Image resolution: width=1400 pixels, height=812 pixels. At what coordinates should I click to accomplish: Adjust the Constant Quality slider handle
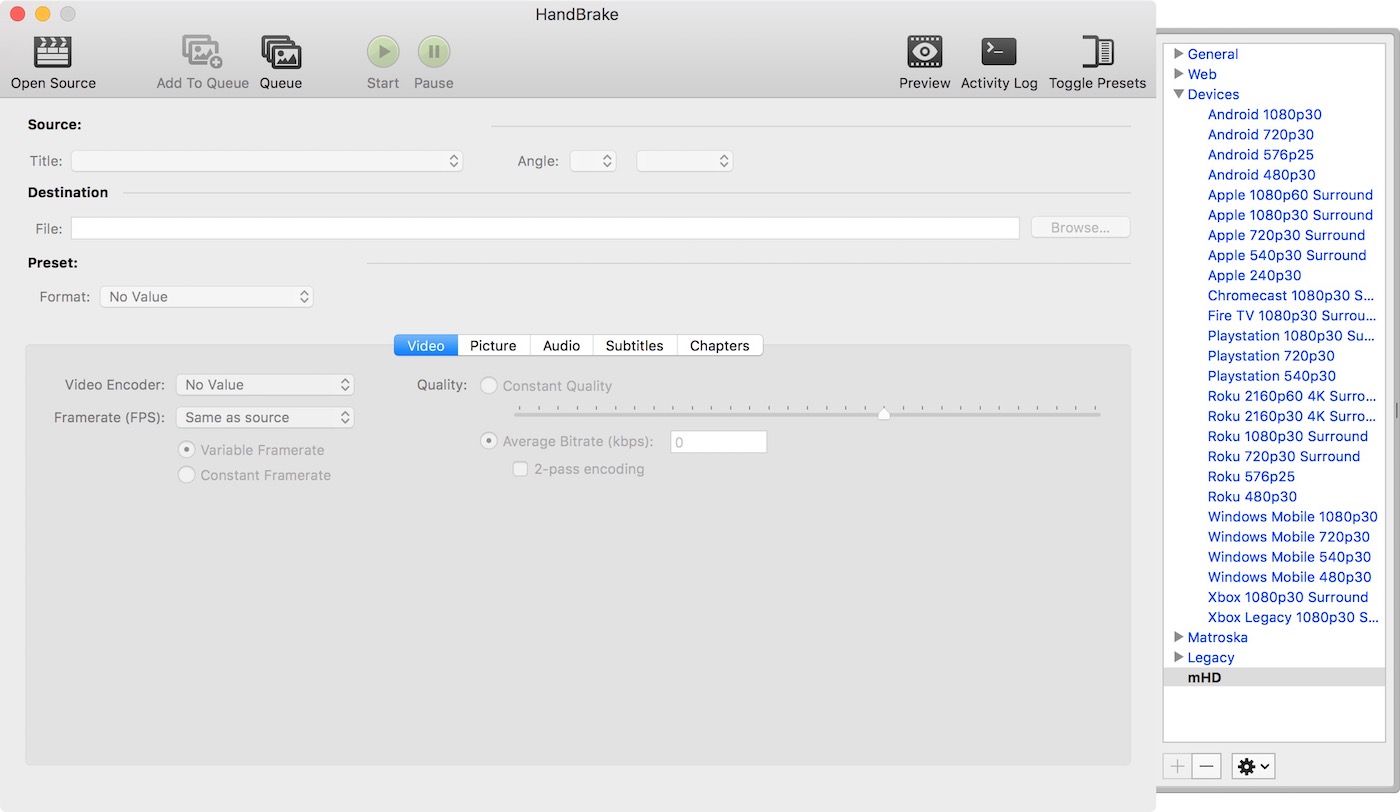[884, 413]
